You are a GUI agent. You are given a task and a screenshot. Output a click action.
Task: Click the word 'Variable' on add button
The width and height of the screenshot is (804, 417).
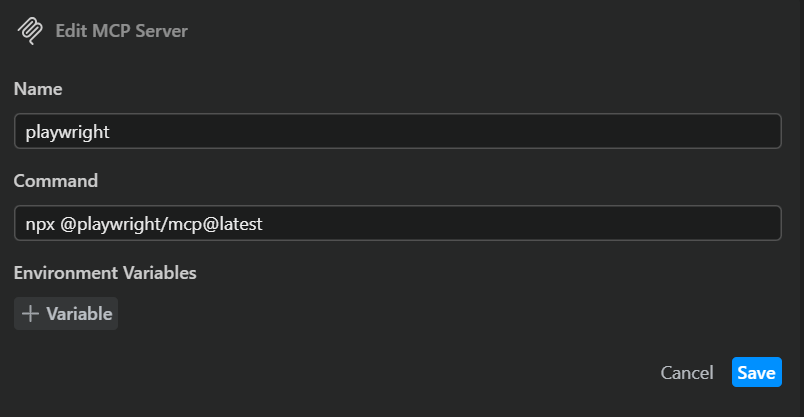[x=79, y=313]
